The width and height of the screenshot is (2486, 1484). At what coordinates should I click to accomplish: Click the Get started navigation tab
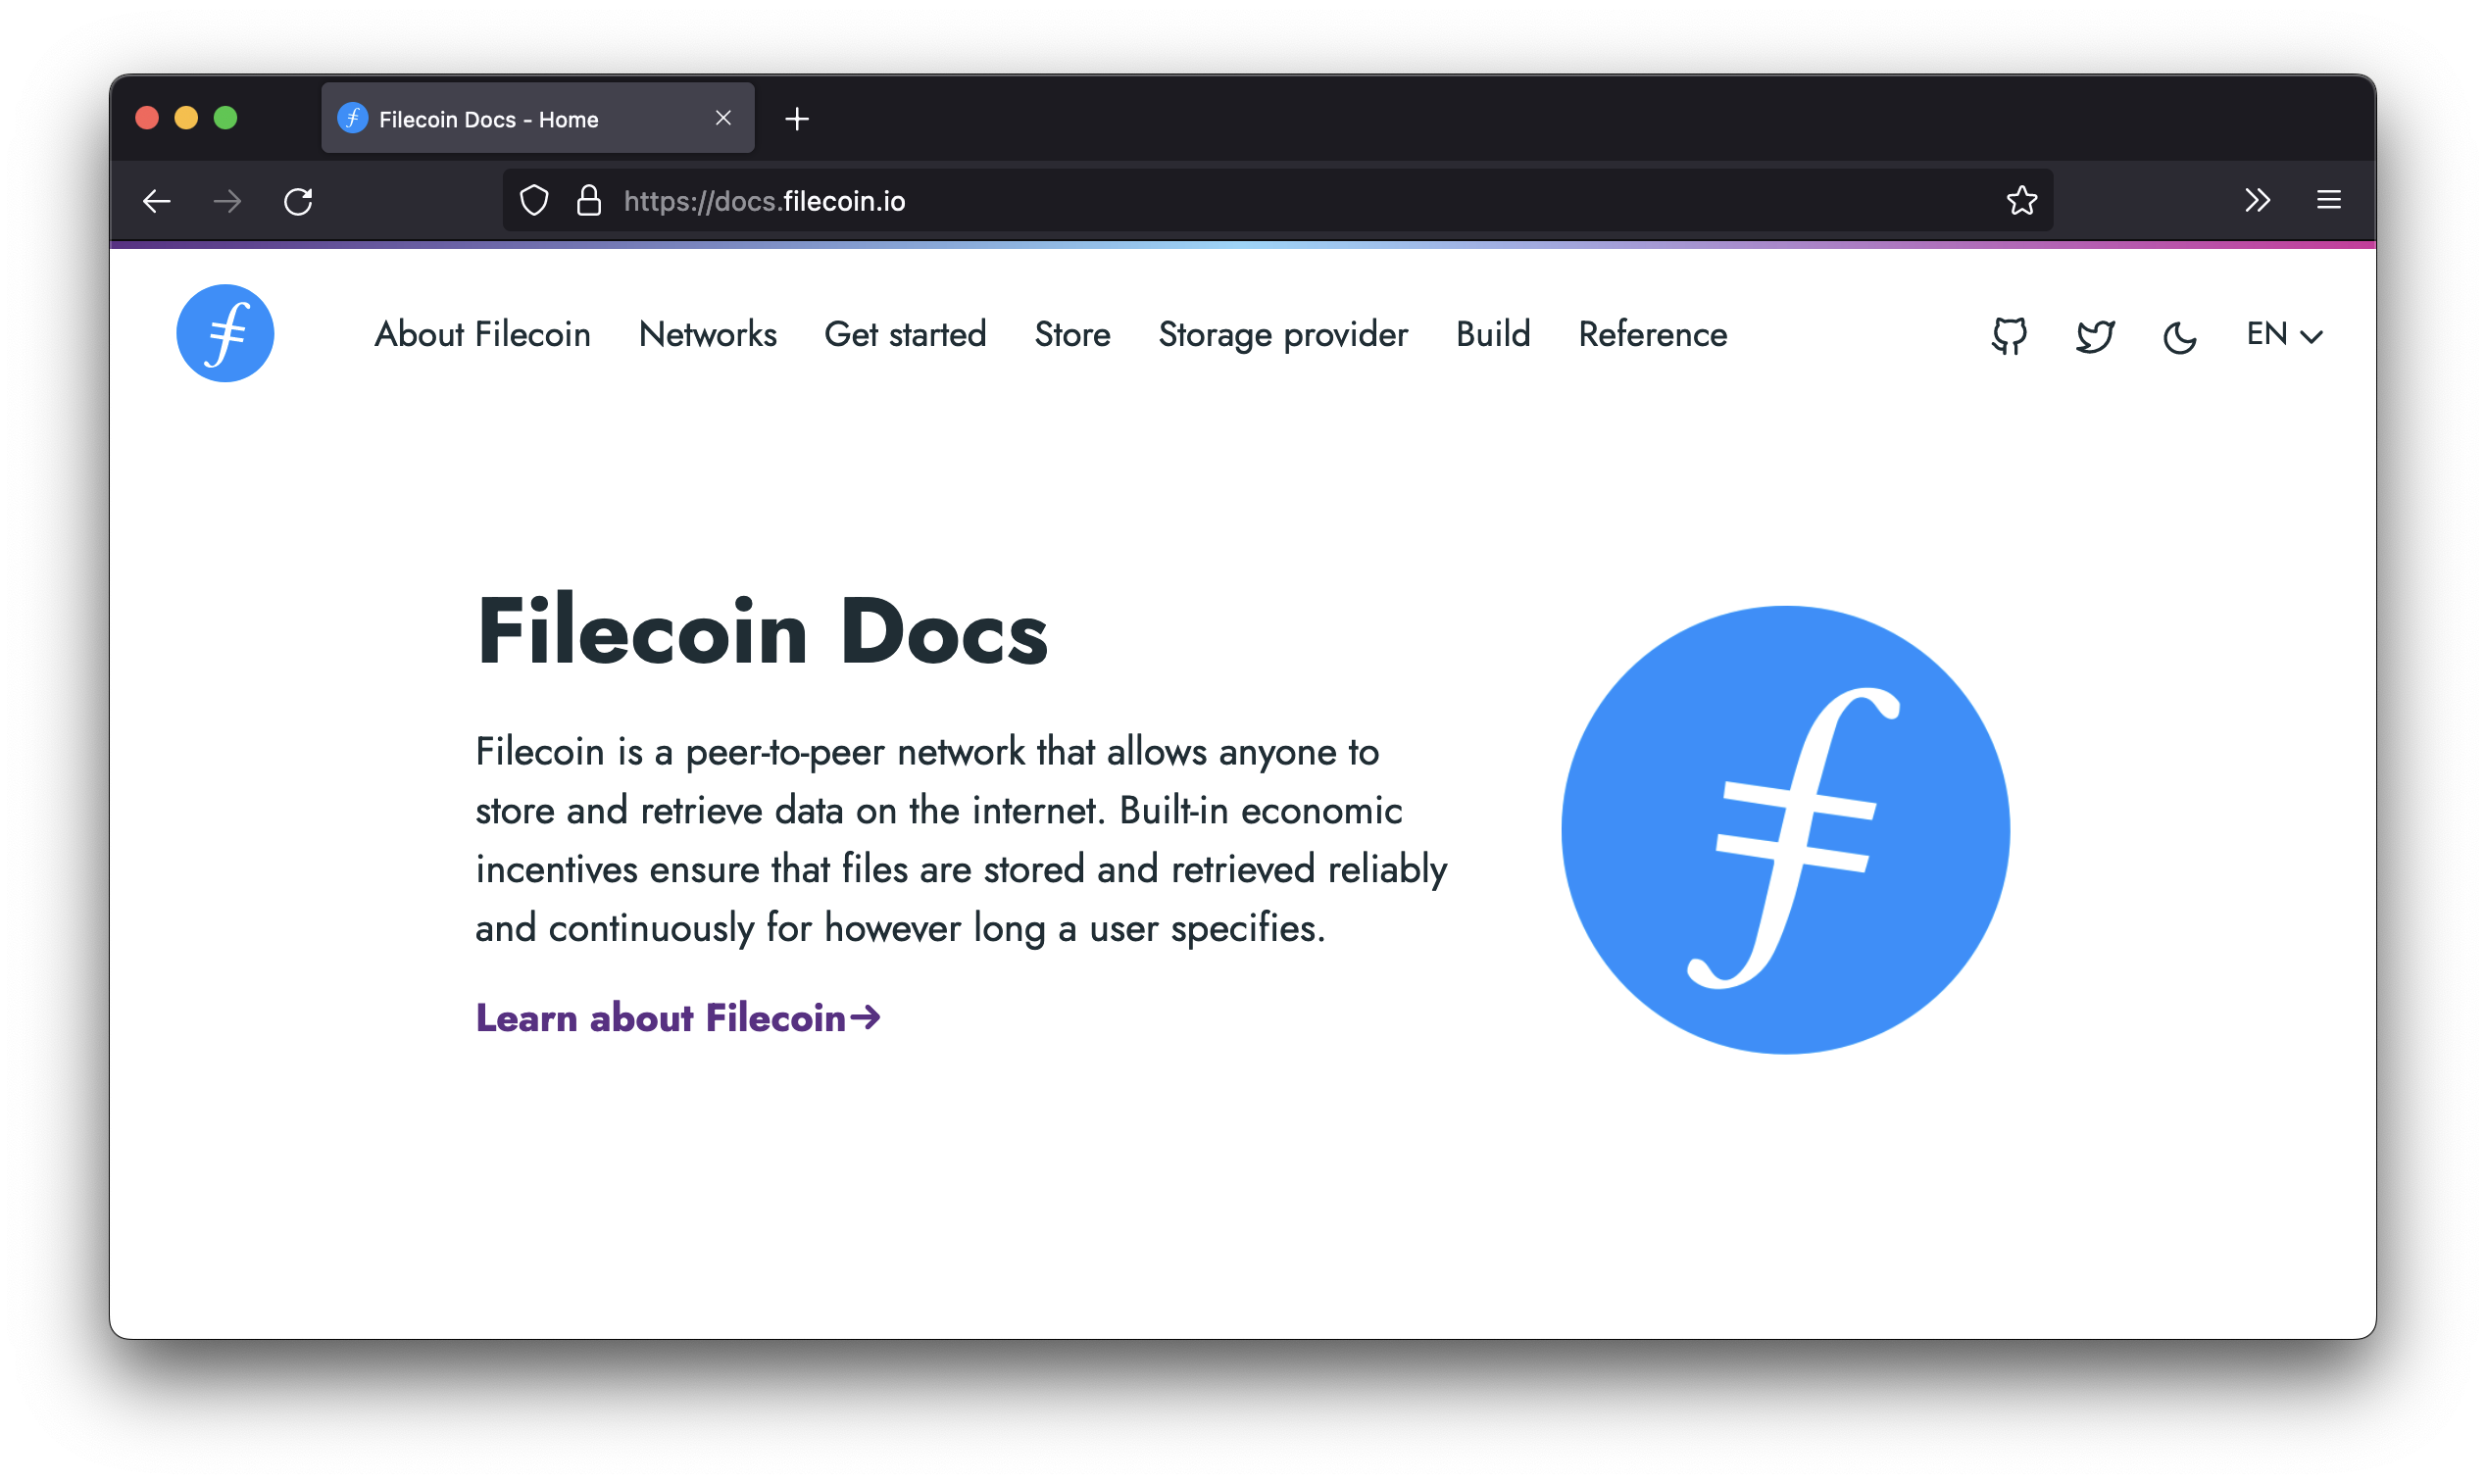[x=905, y=334]
